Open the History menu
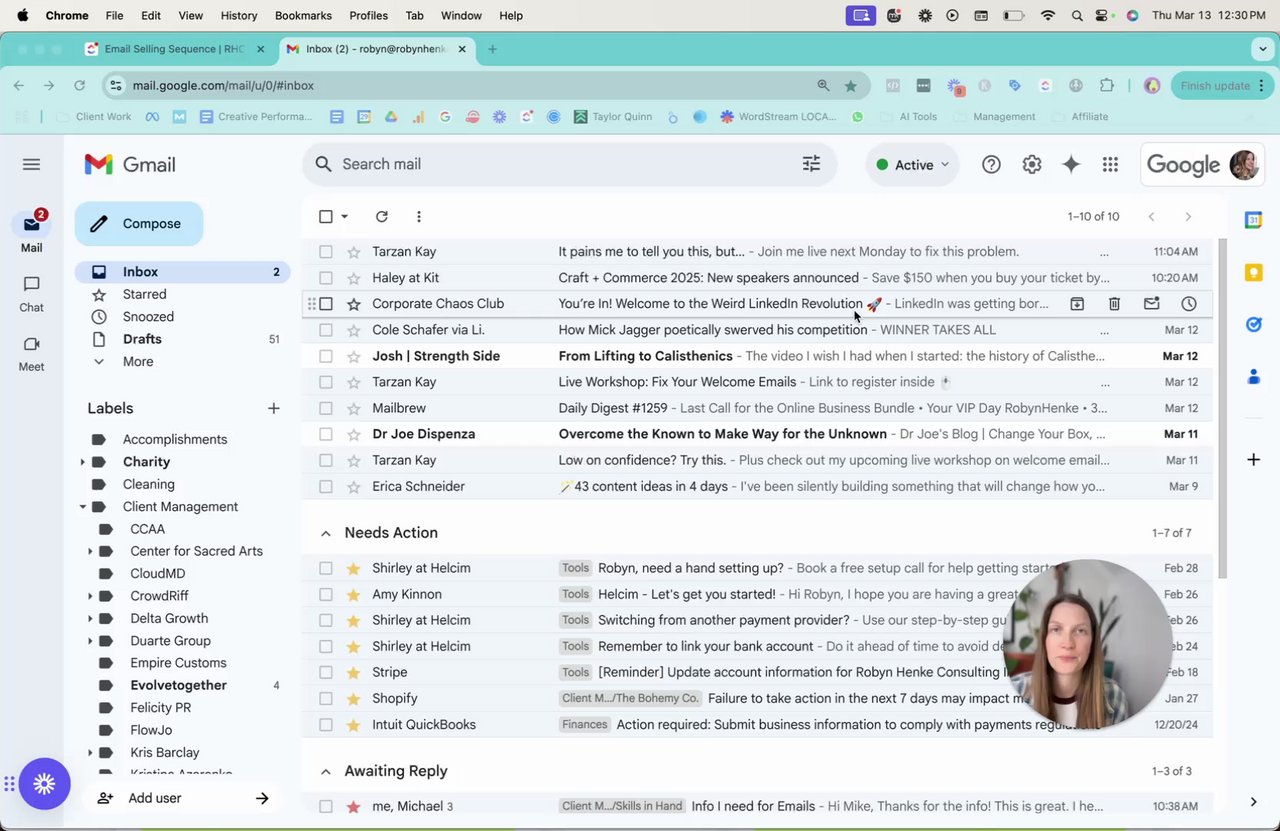 (238, 16)
